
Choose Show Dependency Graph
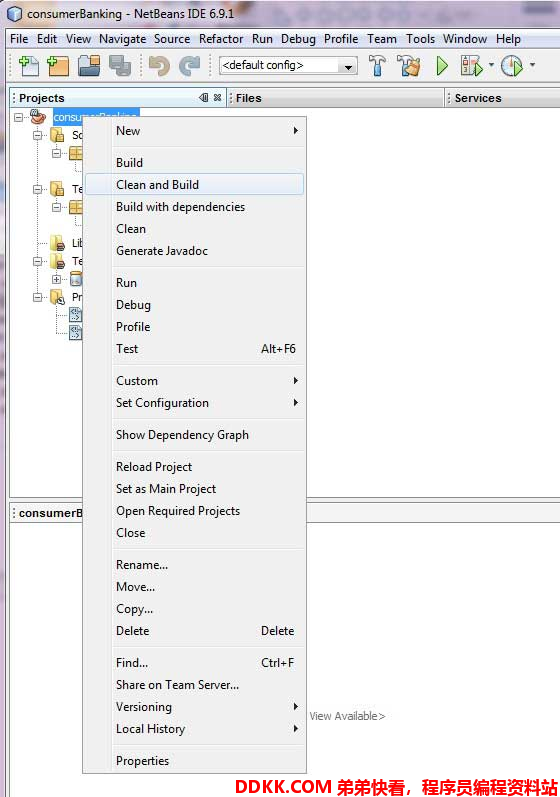coord(195,435)
